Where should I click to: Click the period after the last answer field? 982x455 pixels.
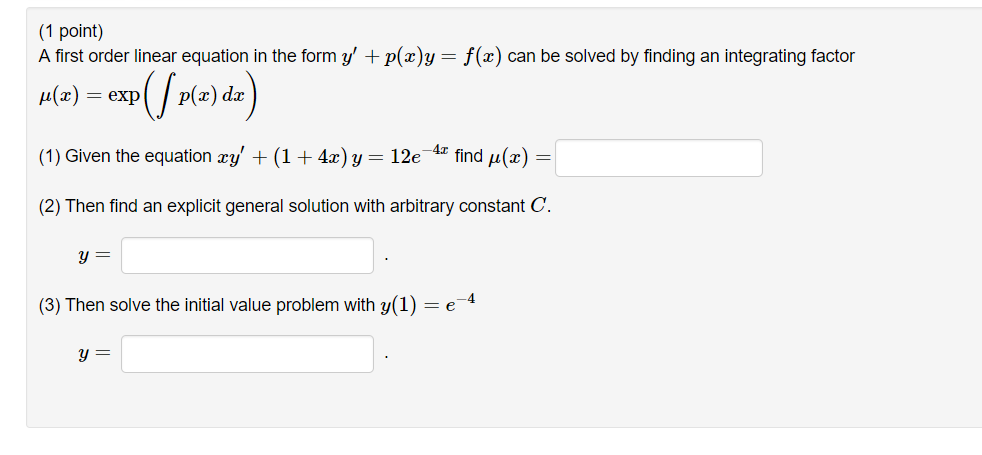point(386,357)
